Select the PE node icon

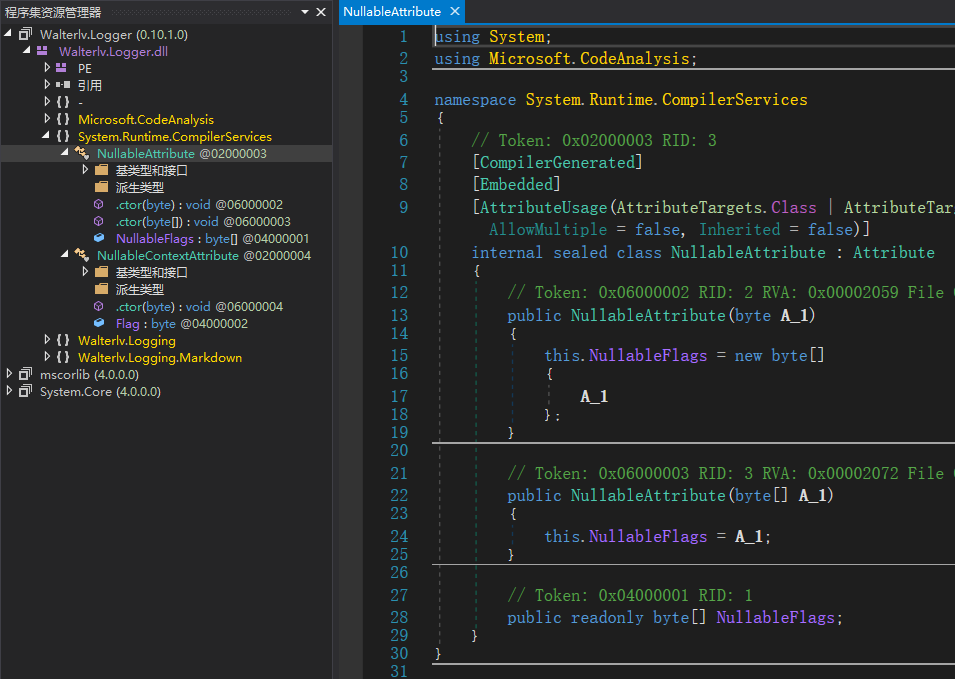pyautogui.click(x=61, y=68)
